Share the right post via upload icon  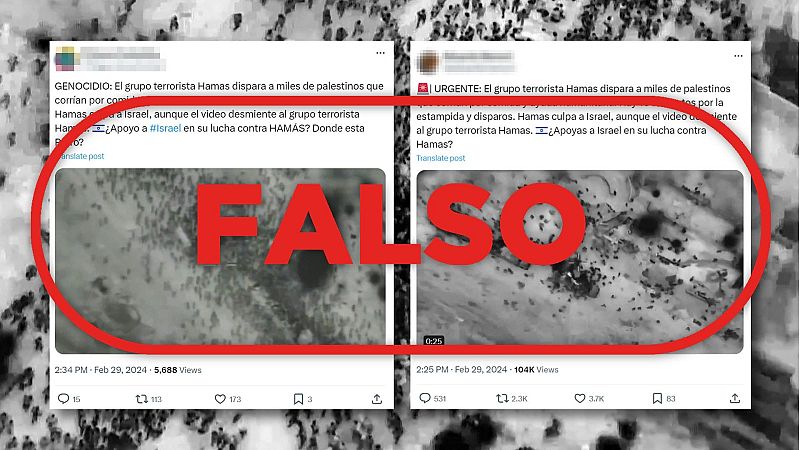[735, 398]
